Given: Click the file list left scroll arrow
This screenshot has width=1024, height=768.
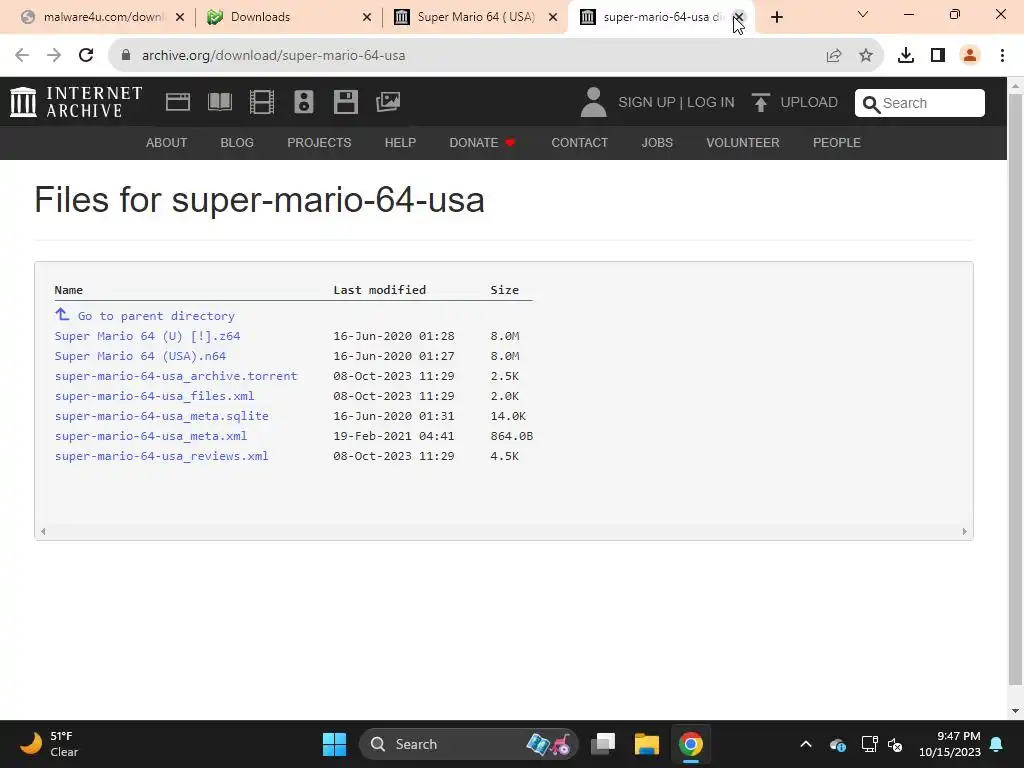Looking at the screenshot, I should pos(43,532).
